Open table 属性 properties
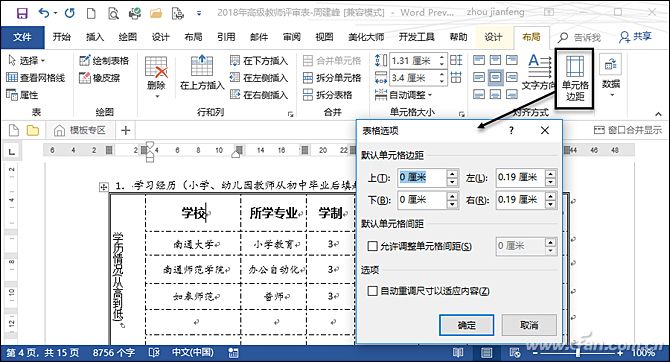The width and height of the screenshot is (670, 362). [x=22, y=94]
